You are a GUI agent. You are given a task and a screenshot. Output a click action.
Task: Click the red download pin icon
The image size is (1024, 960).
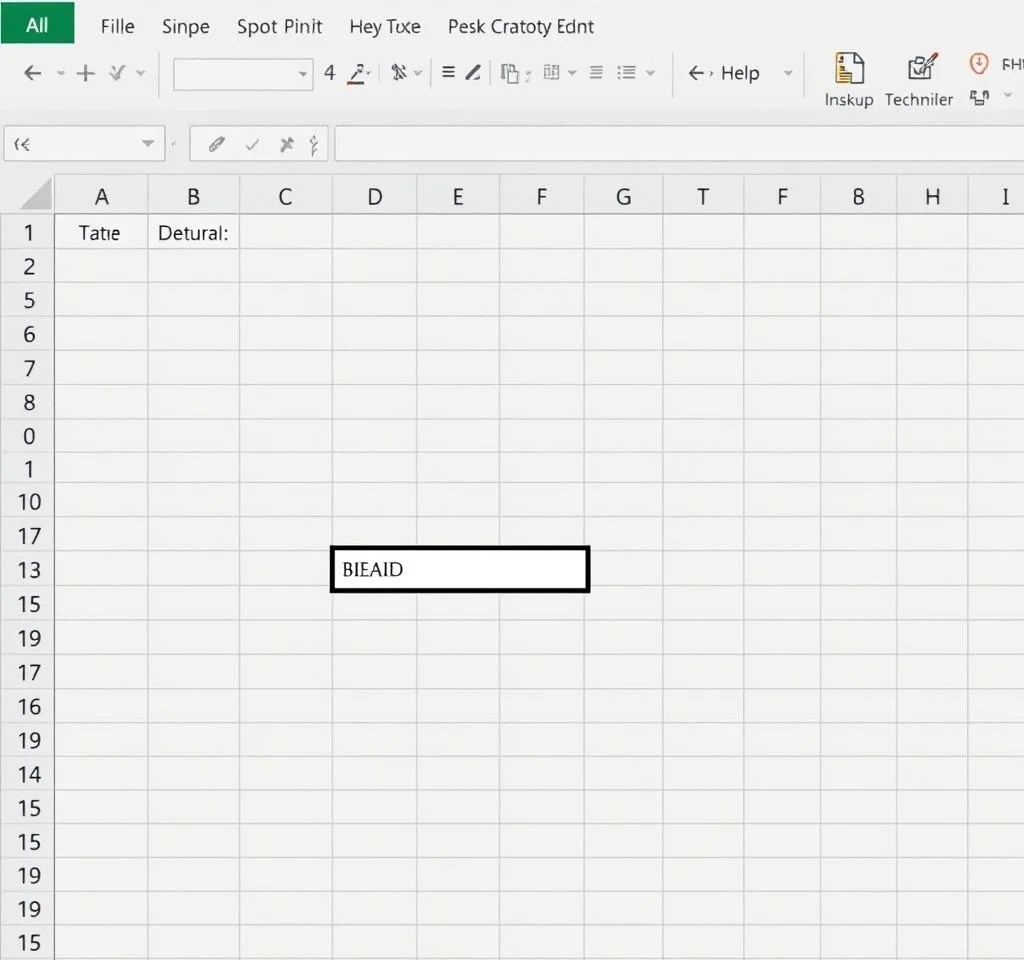pos(978,64)
